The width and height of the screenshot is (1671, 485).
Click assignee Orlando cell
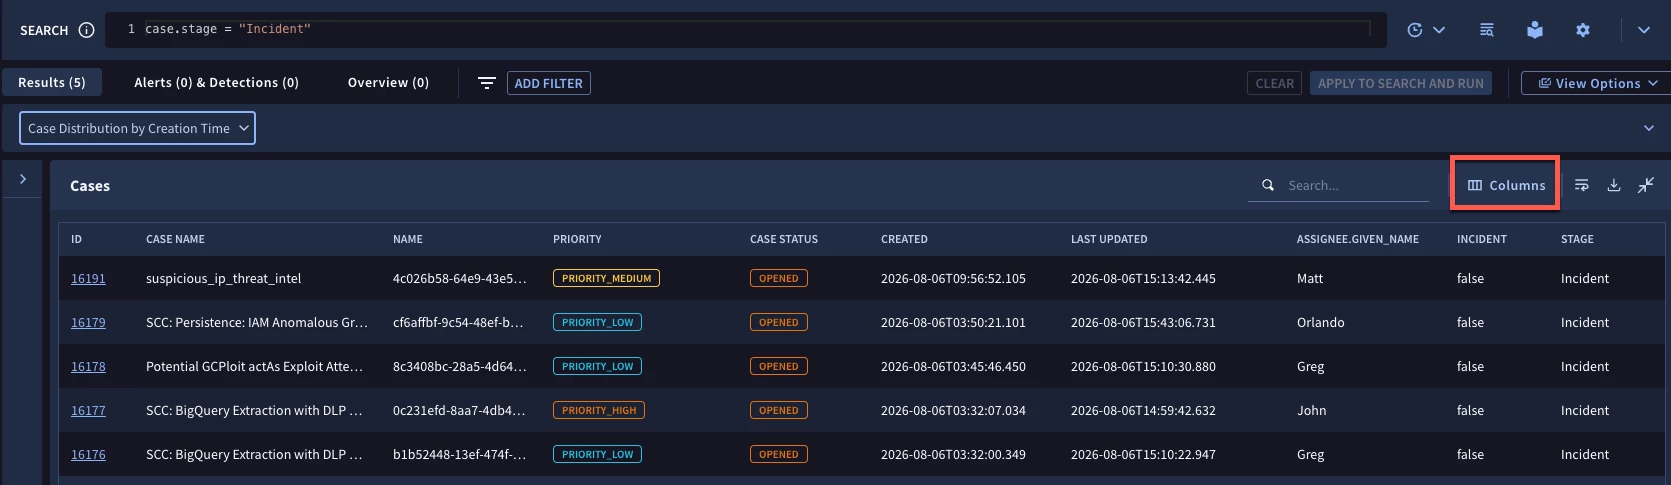tap(1321, 322)
